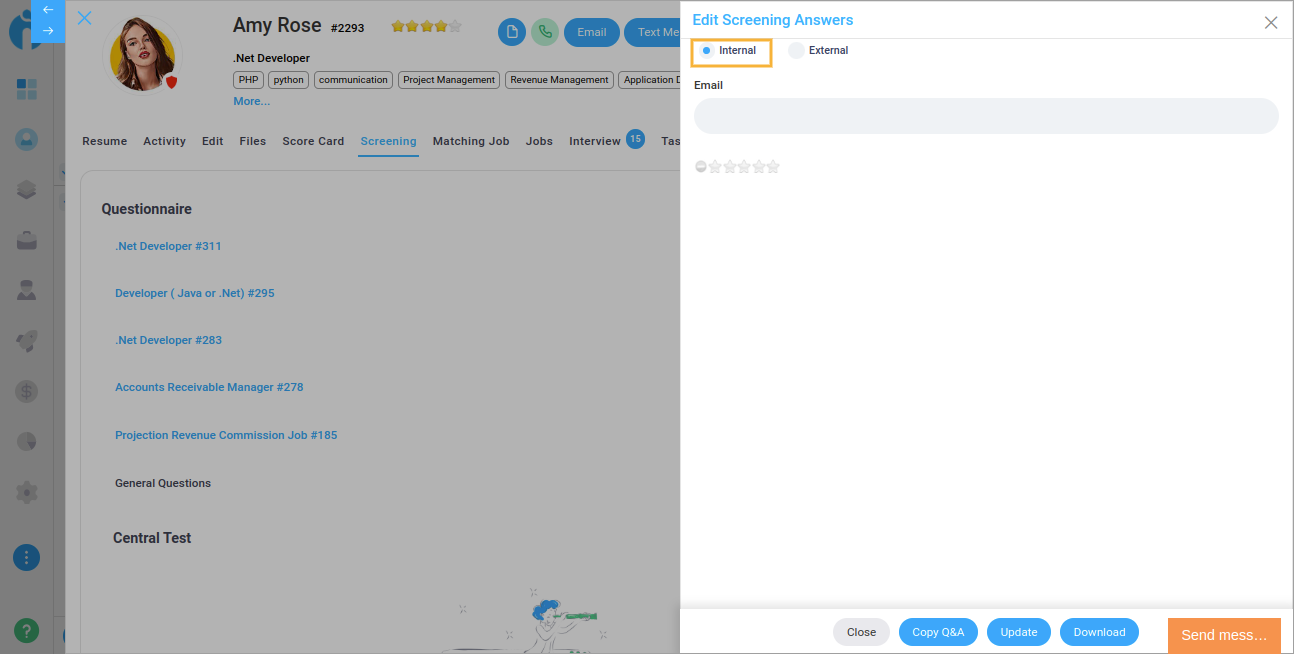Close the candidate profile with blue X
This screenshot has height=654, width=1294.
coord(85,18)
